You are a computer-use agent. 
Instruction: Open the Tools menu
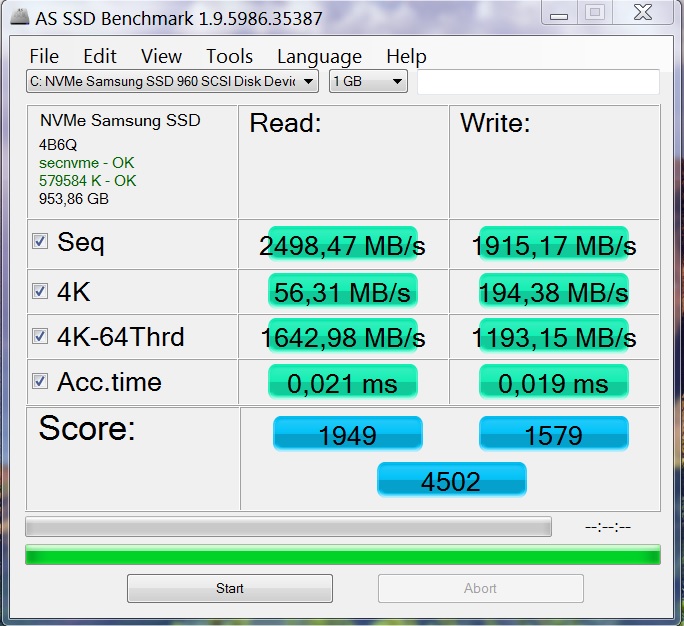(229, 56)
